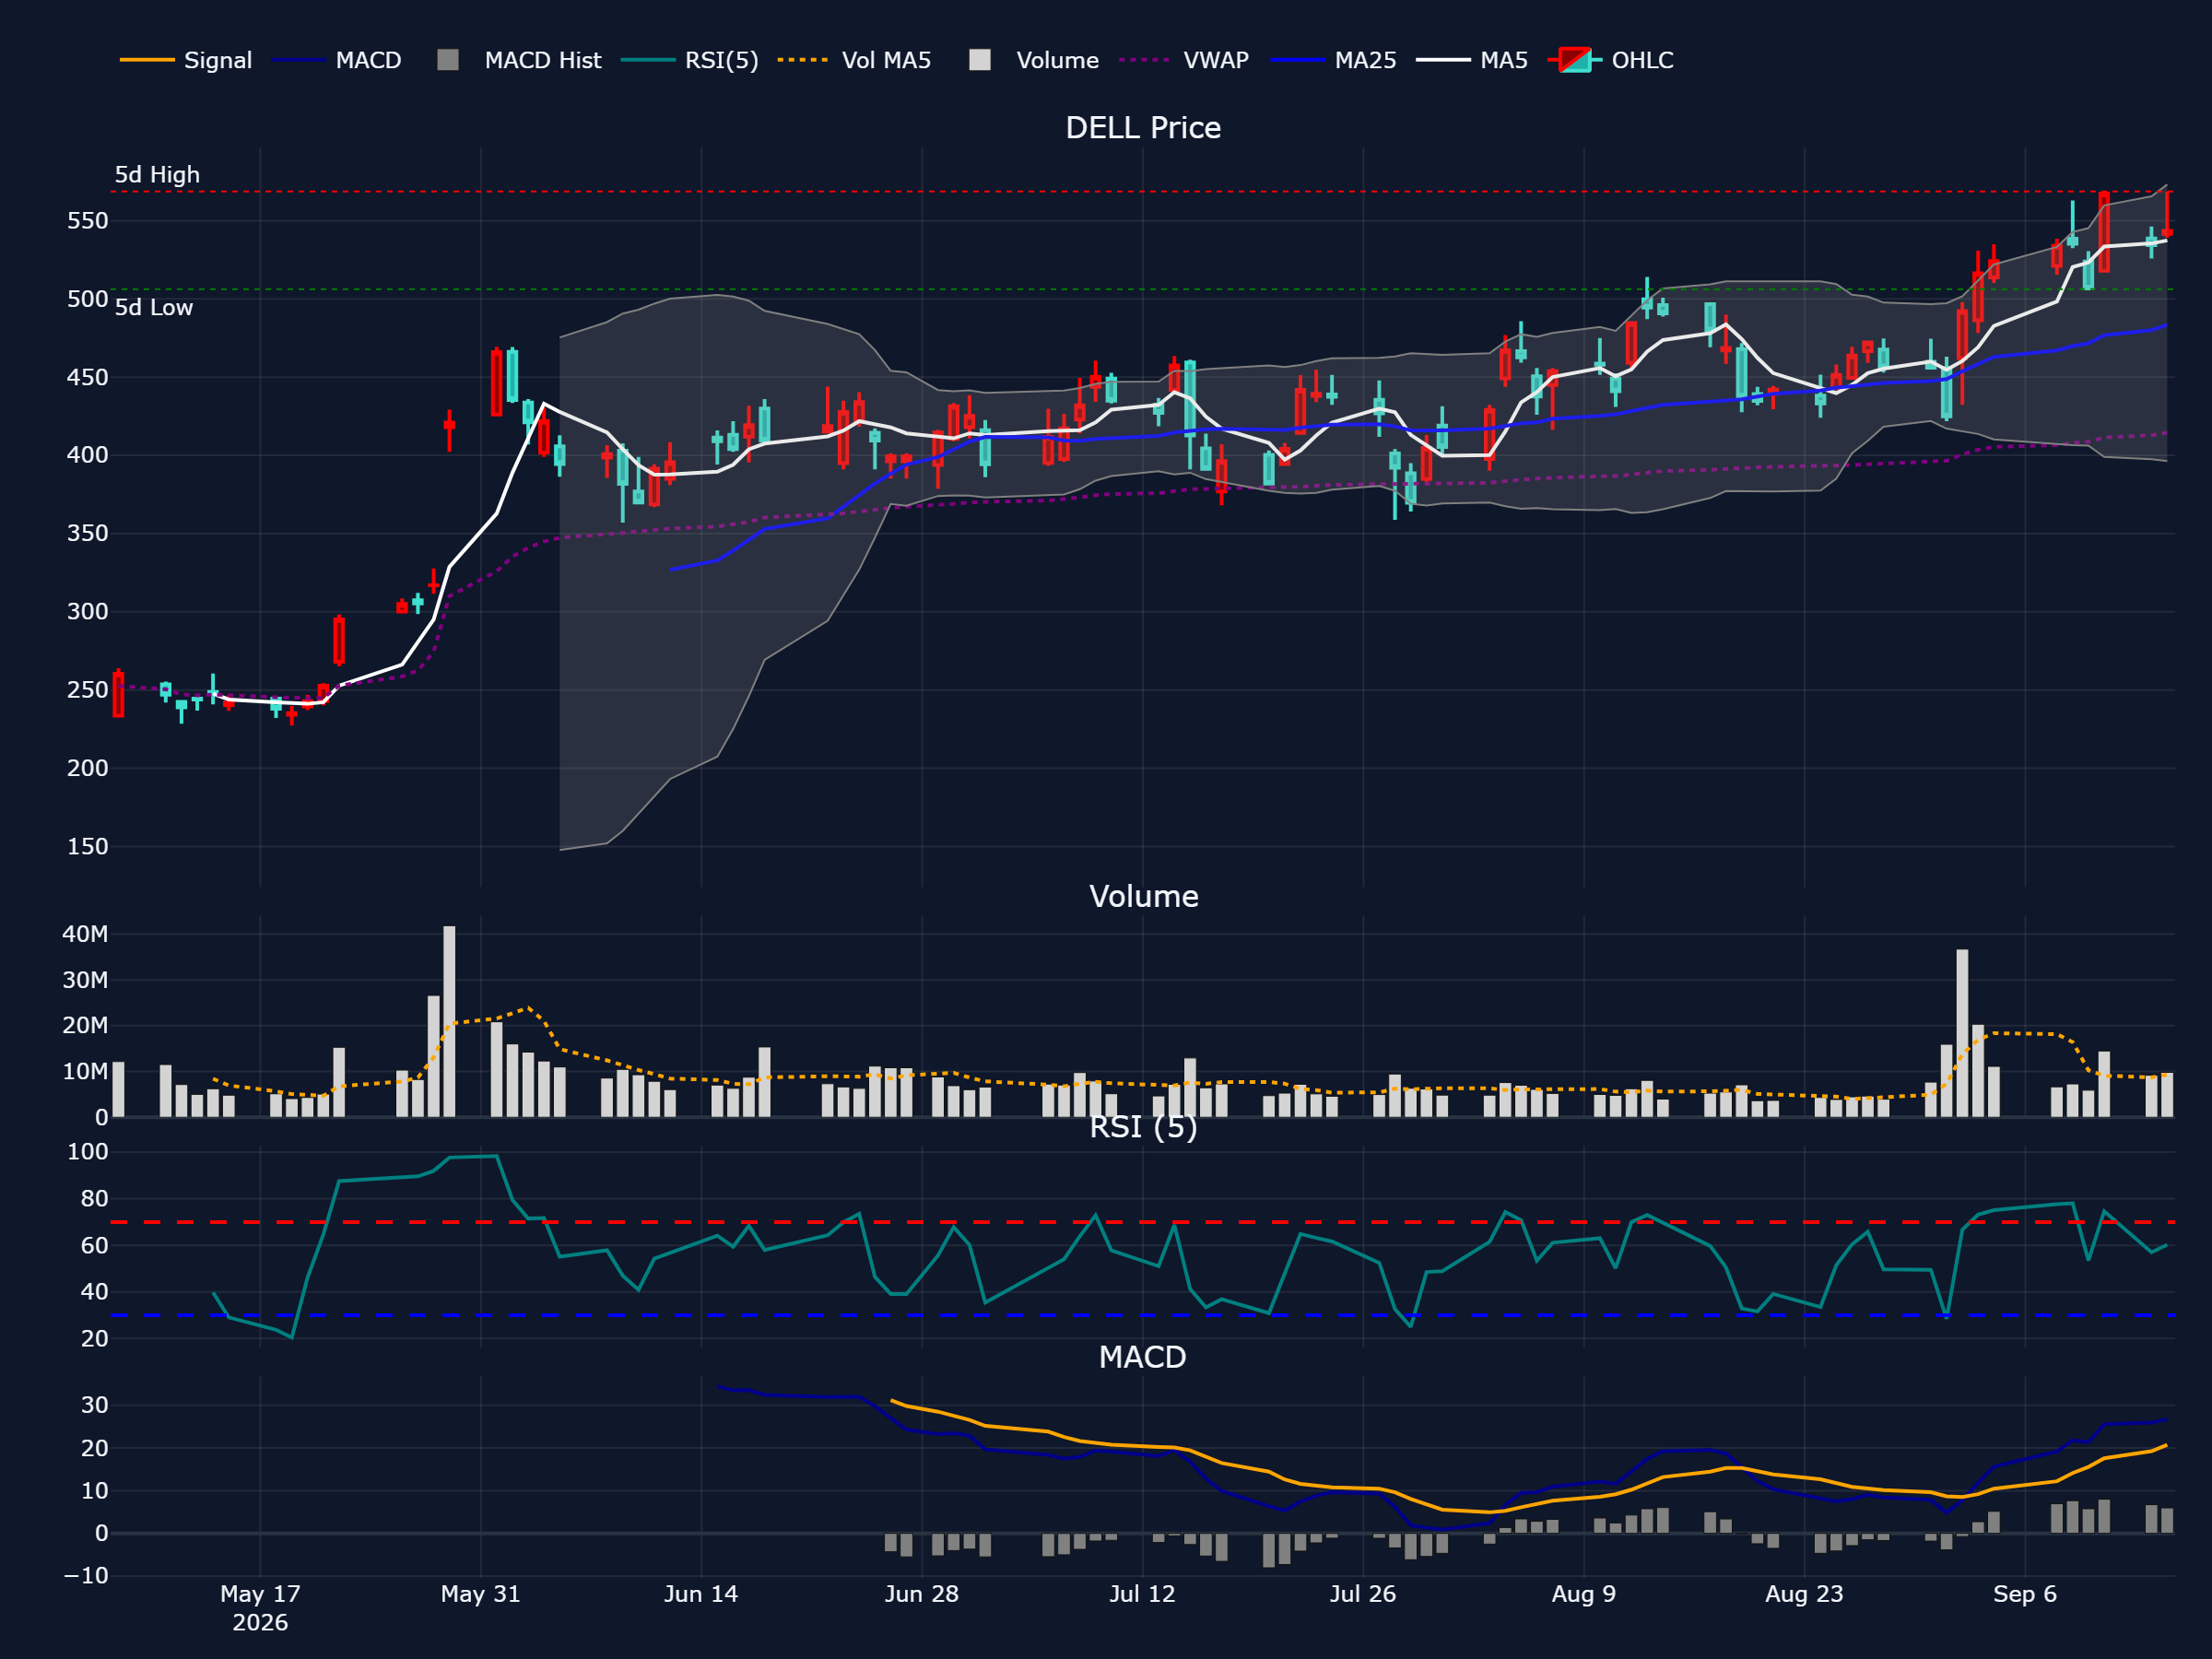Click the 150 price axis tick

(88, 847)
